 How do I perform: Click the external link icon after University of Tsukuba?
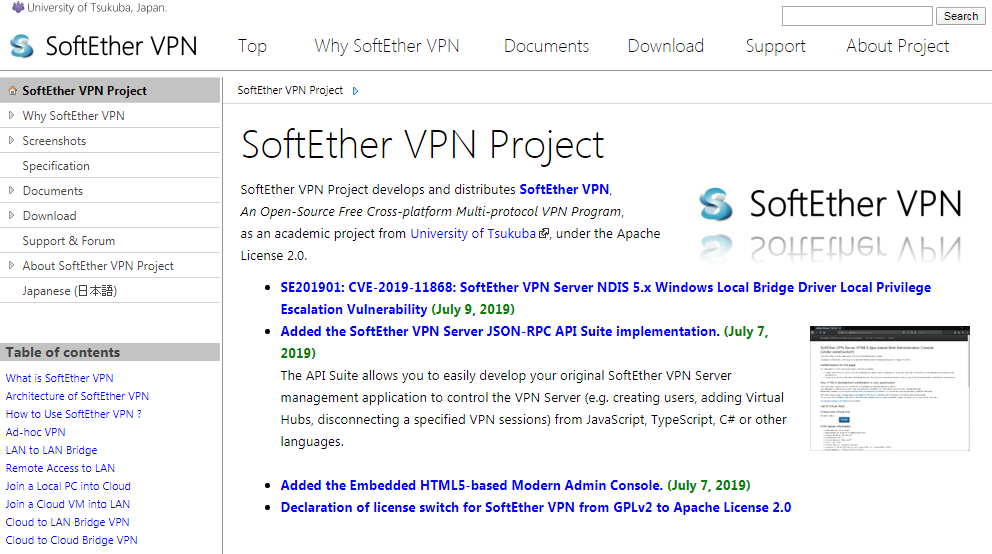pos(543,233)
